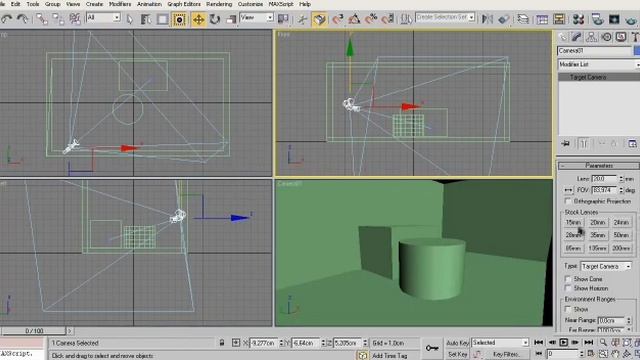Open the Material Editor icon
The width and height of the screenshot is (640, 360).
(578, 19)
